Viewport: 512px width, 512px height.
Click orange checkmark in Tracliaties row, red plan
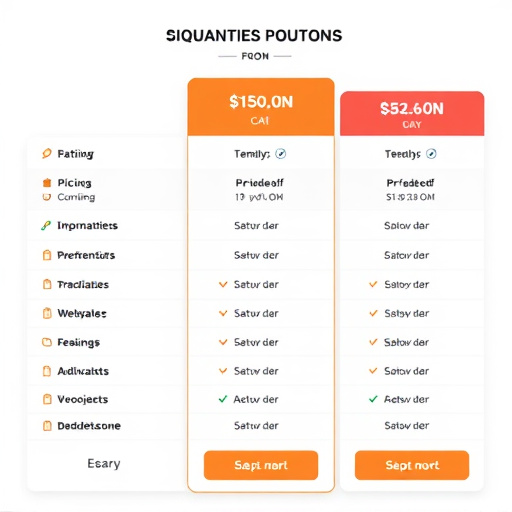373,284
